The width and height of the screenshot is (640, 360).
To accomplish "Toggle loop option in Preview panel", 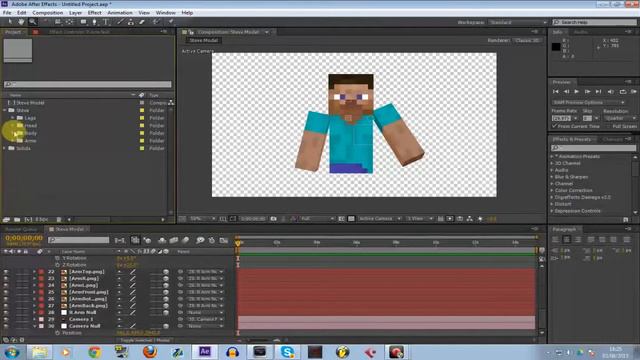I will click(622, 92).
